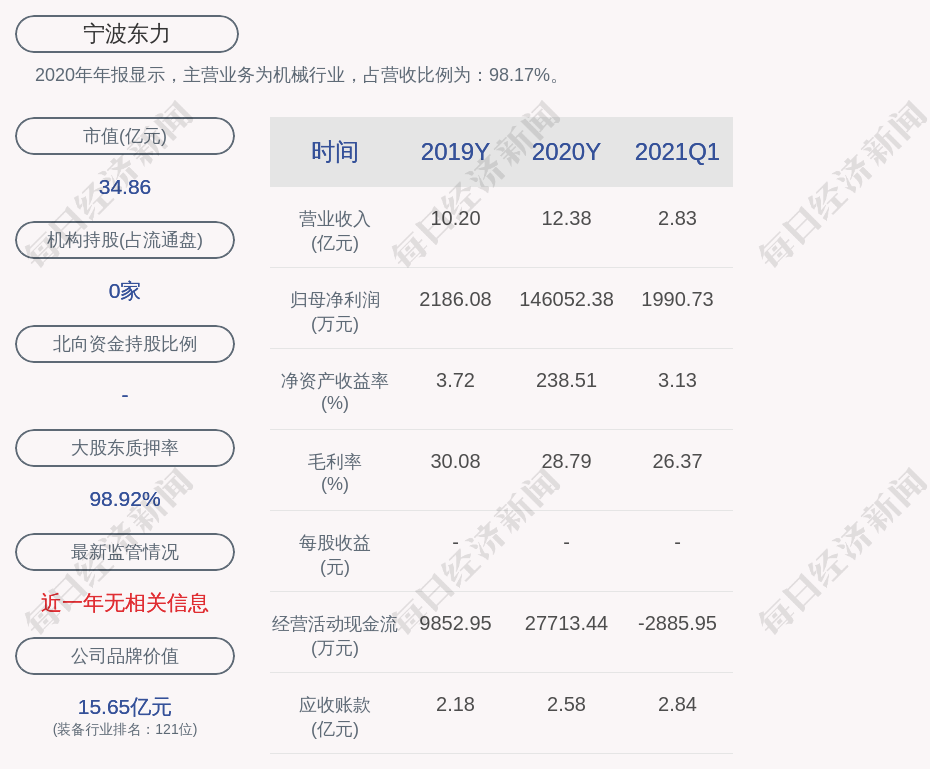The height and width of the screenshot is (769, 930).
Task: Click the red 近一年无相关信息 text
Action: [125, 603]
